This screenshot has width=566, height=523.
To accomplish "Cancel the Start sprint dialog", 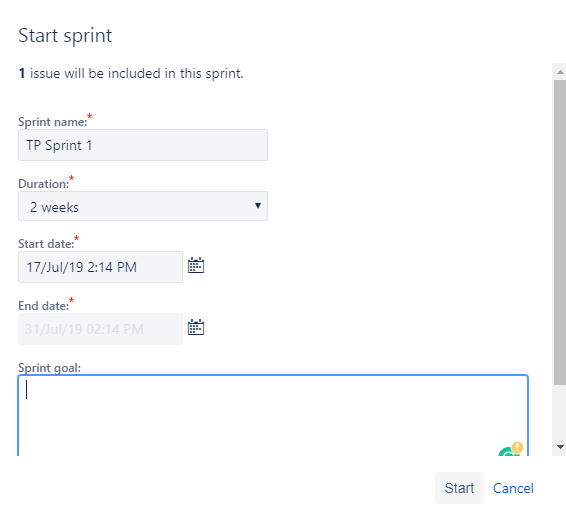I will tap(513, 488).
